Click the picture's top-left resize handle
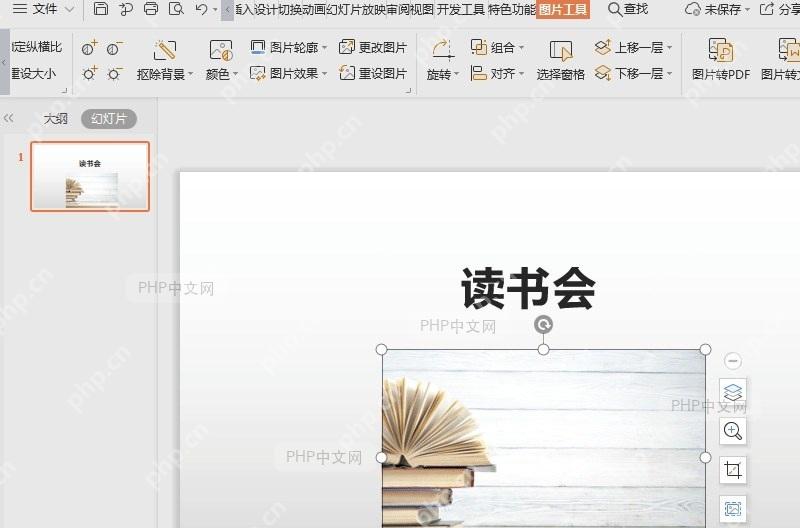 coord(381,349)
